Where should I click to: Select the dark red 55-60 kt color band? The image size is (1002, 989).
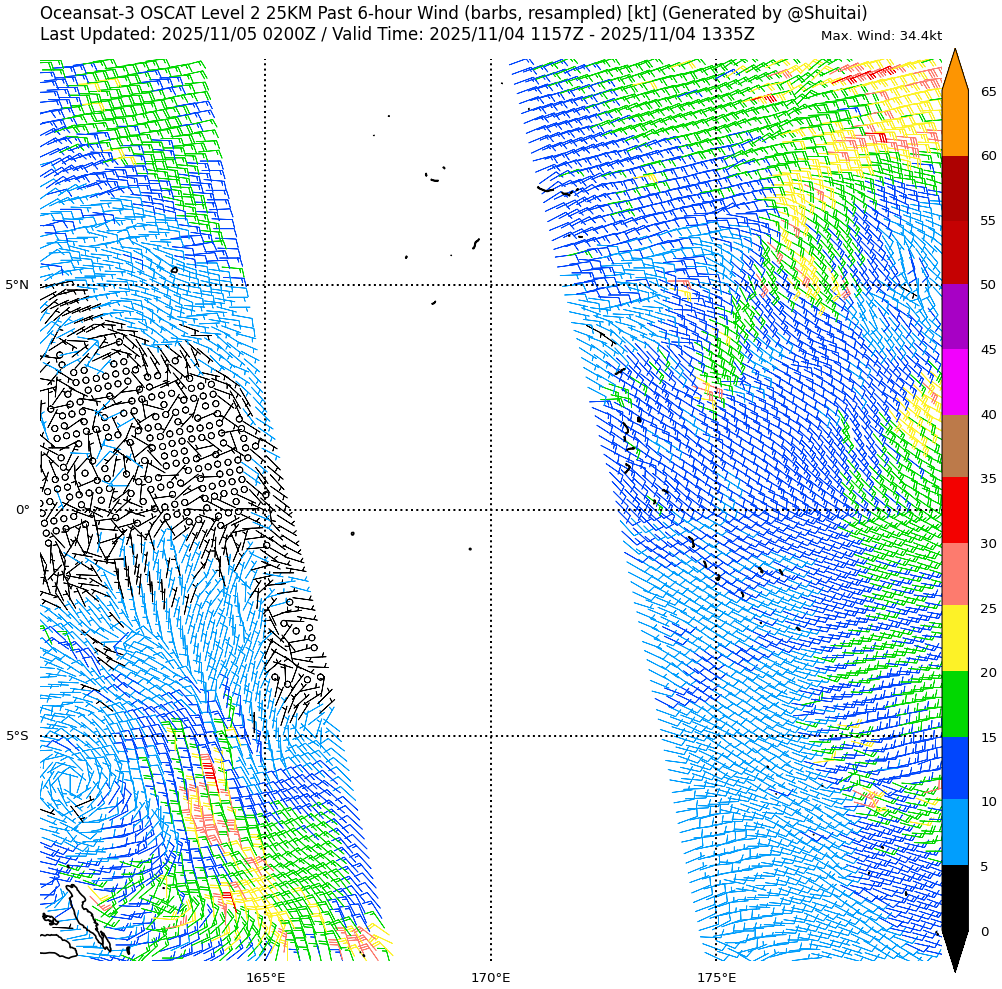click(x=955, y=187)
